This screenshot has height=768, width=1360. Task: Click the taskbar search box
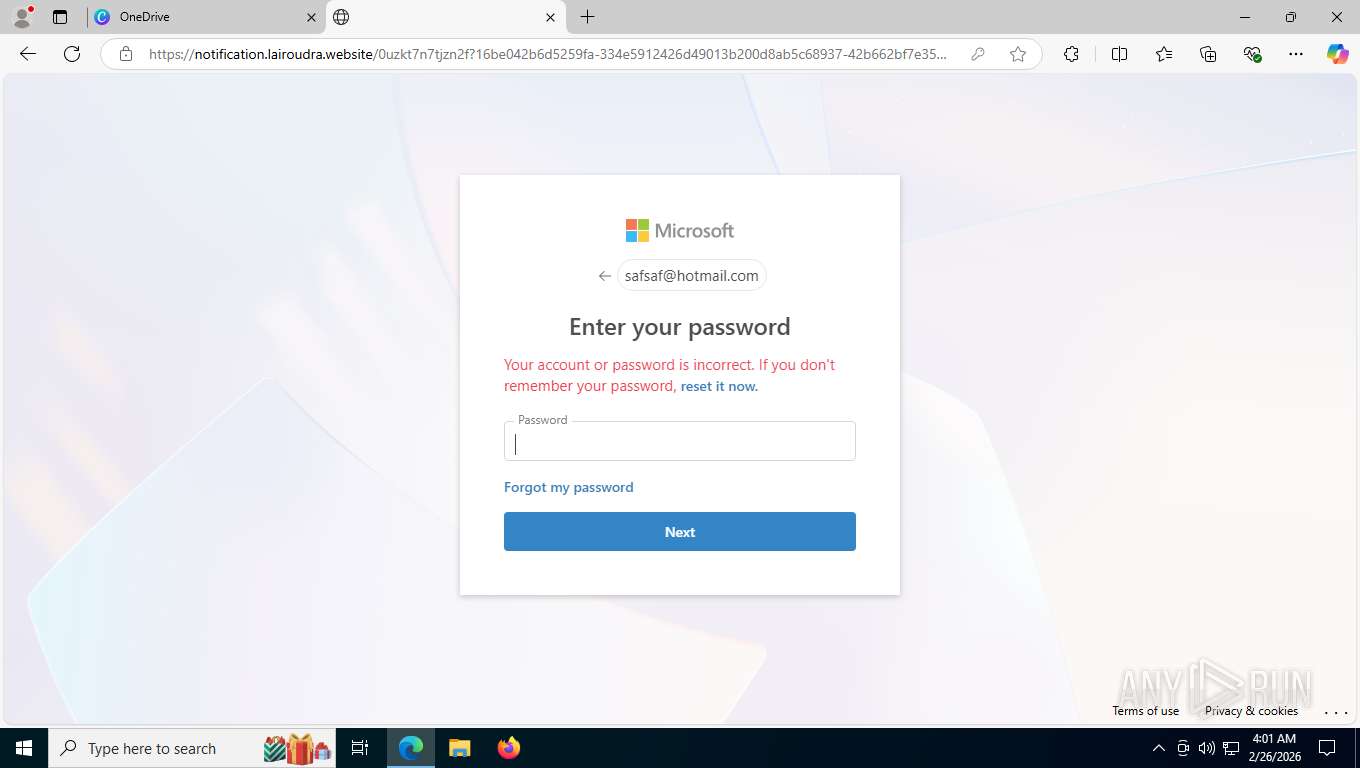click(x=190, y=748)
